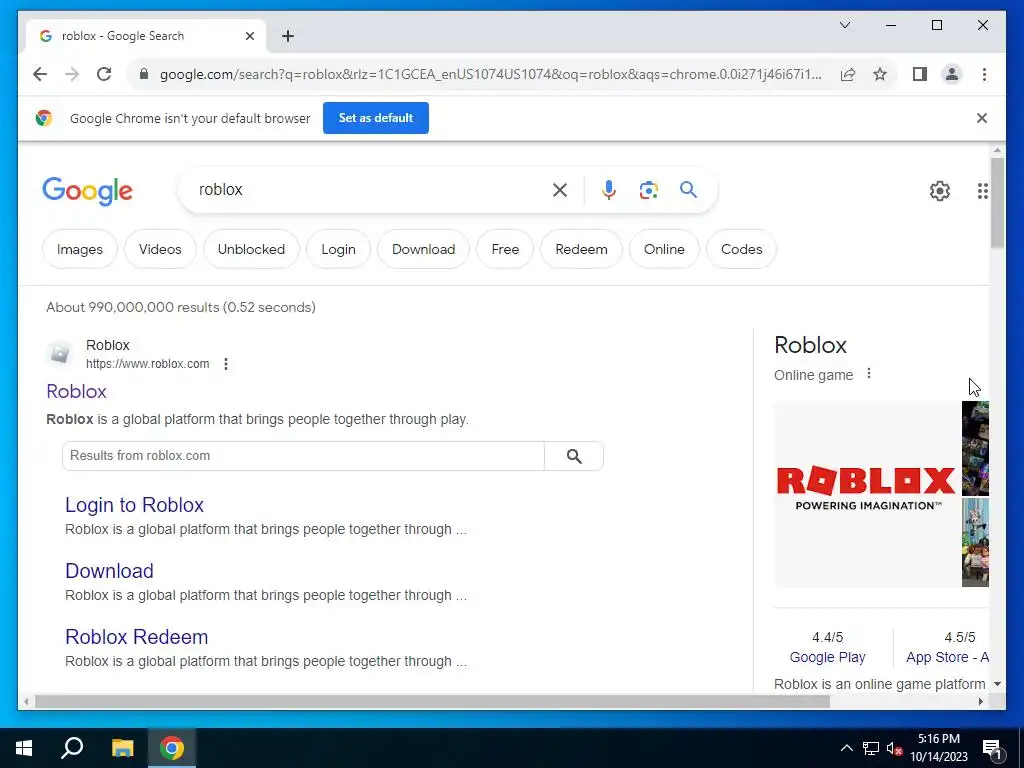Click the vertical scrollbar thumb
Viewport: 1024px width, 768px height.
997,202
